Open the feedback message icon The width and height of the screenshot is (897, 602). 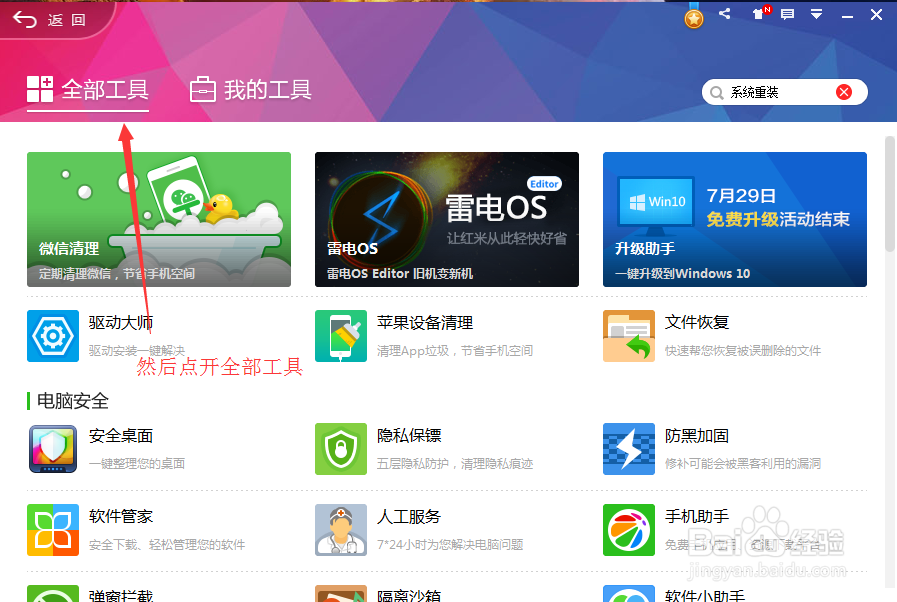788,14
